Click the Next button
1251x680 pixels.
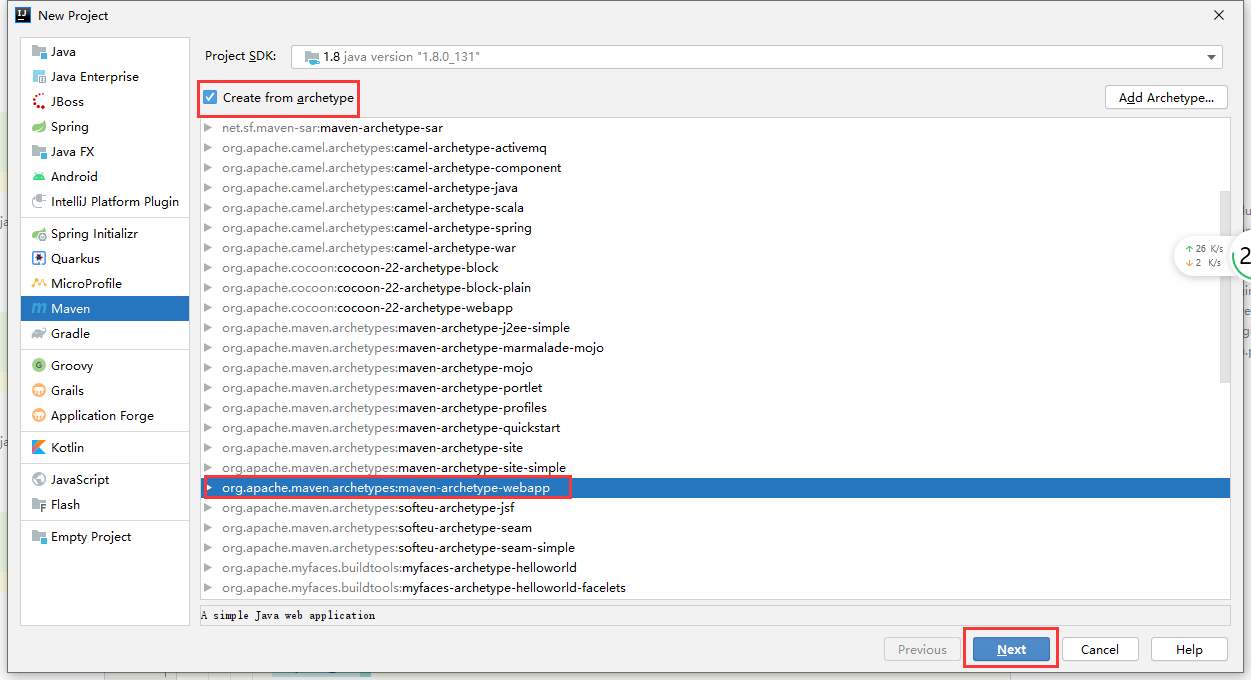point(1011,649)
